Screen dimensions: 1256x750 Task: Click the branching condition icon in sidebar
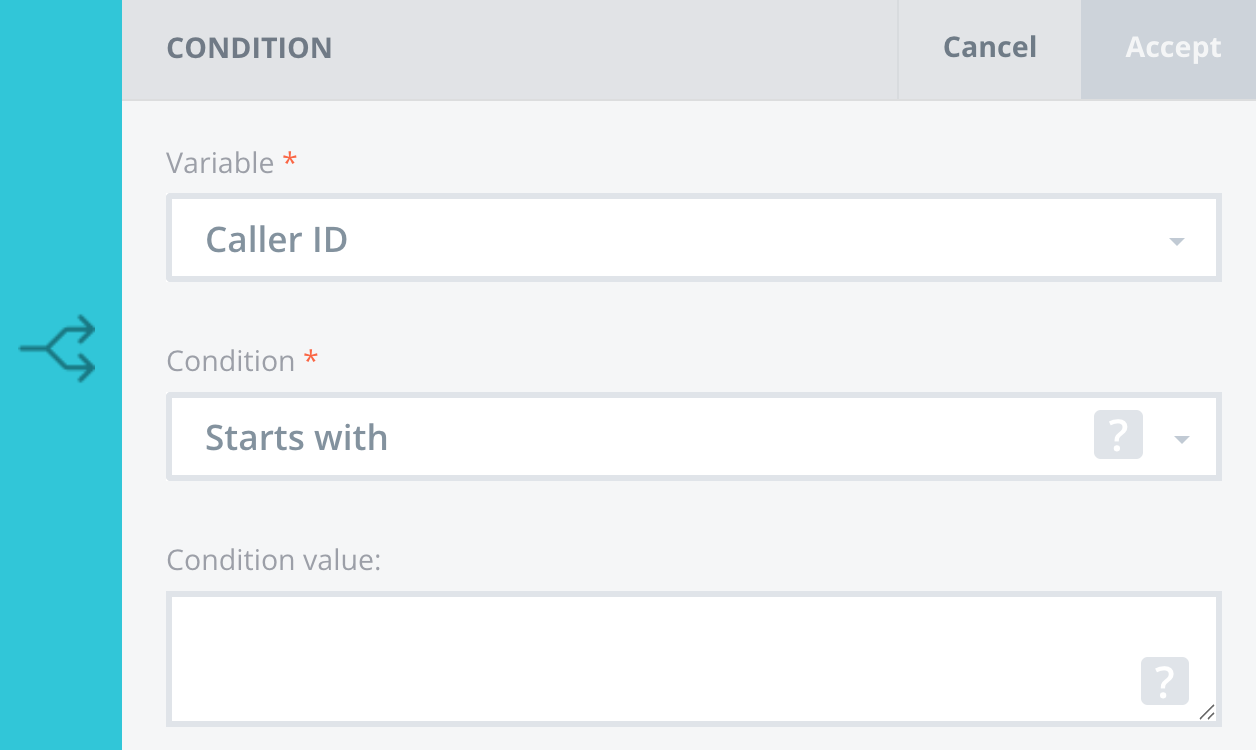[58, 349]
